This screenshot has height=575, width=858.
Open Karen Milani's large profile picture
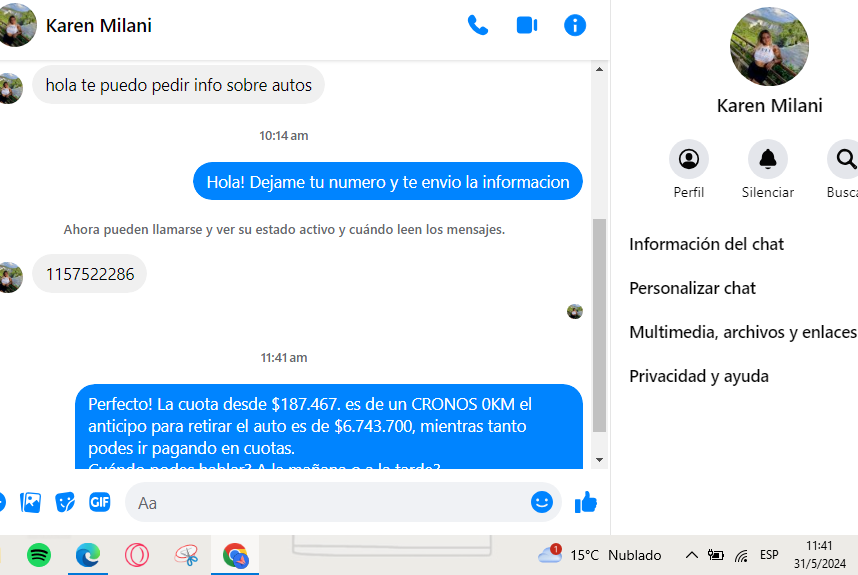coord(769,46)
